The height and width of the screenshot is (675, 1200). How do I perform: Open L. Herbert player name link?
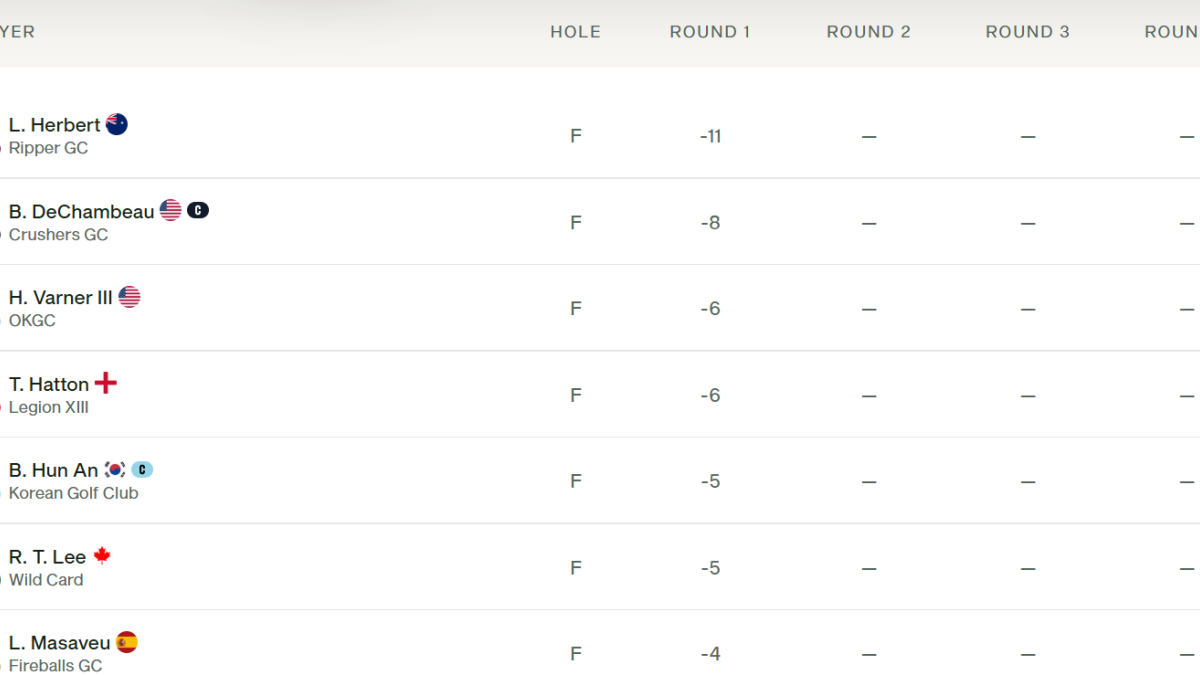[55, 125]
